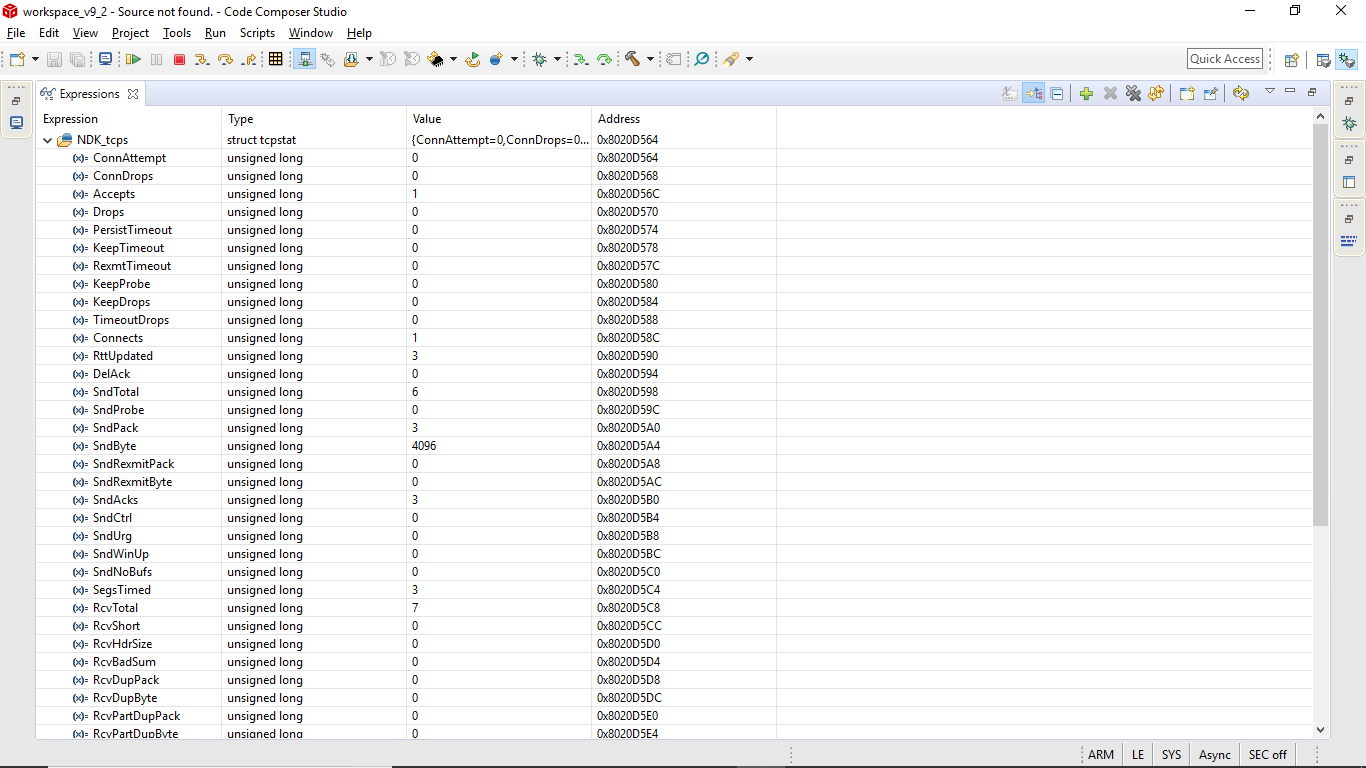
Task: Toggle Show Type Names in Expressions toolbar
Action: point(1010,93)
